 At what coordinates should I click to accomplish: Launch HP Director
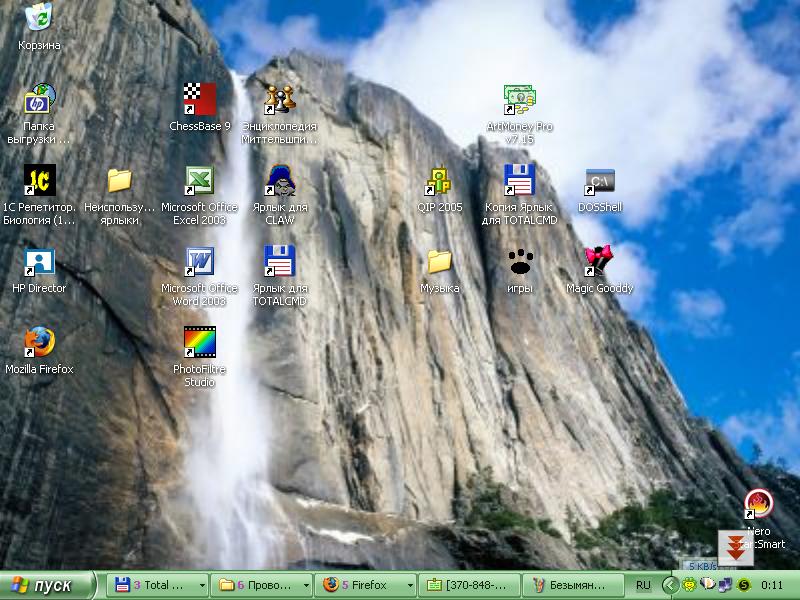pos(39,262)
